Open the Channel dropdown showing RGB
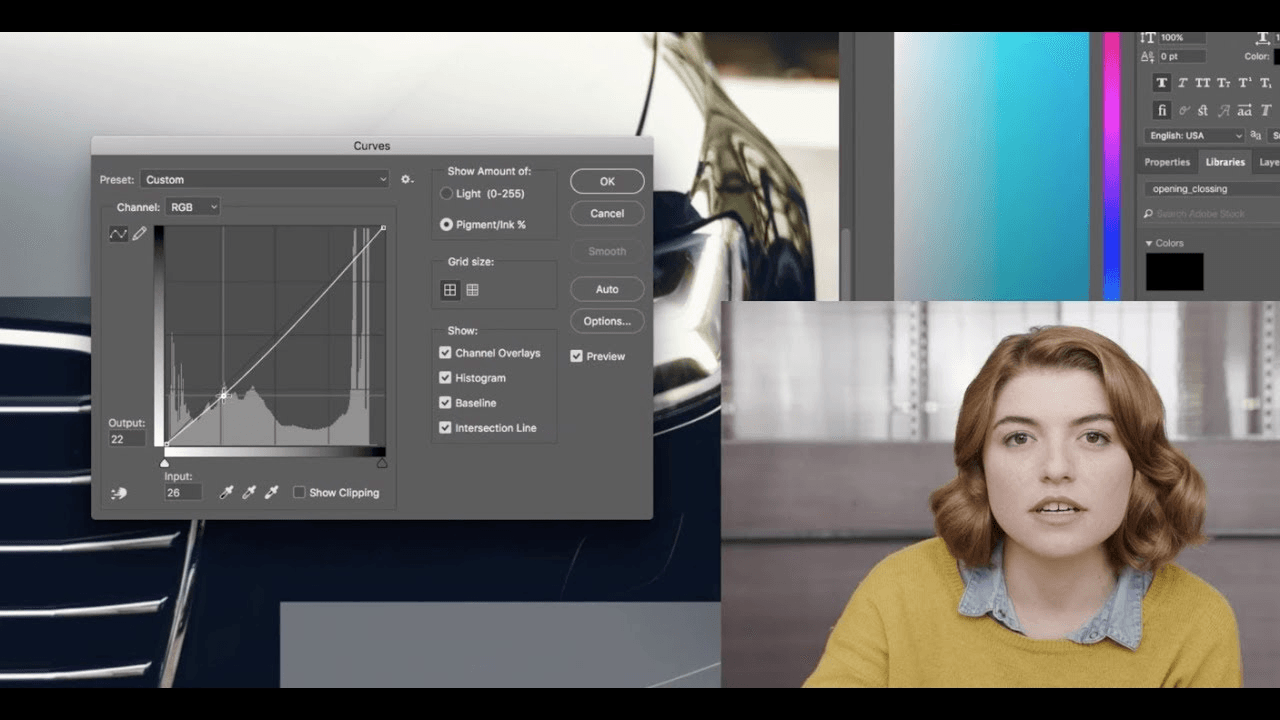 (x=192, y=207)
